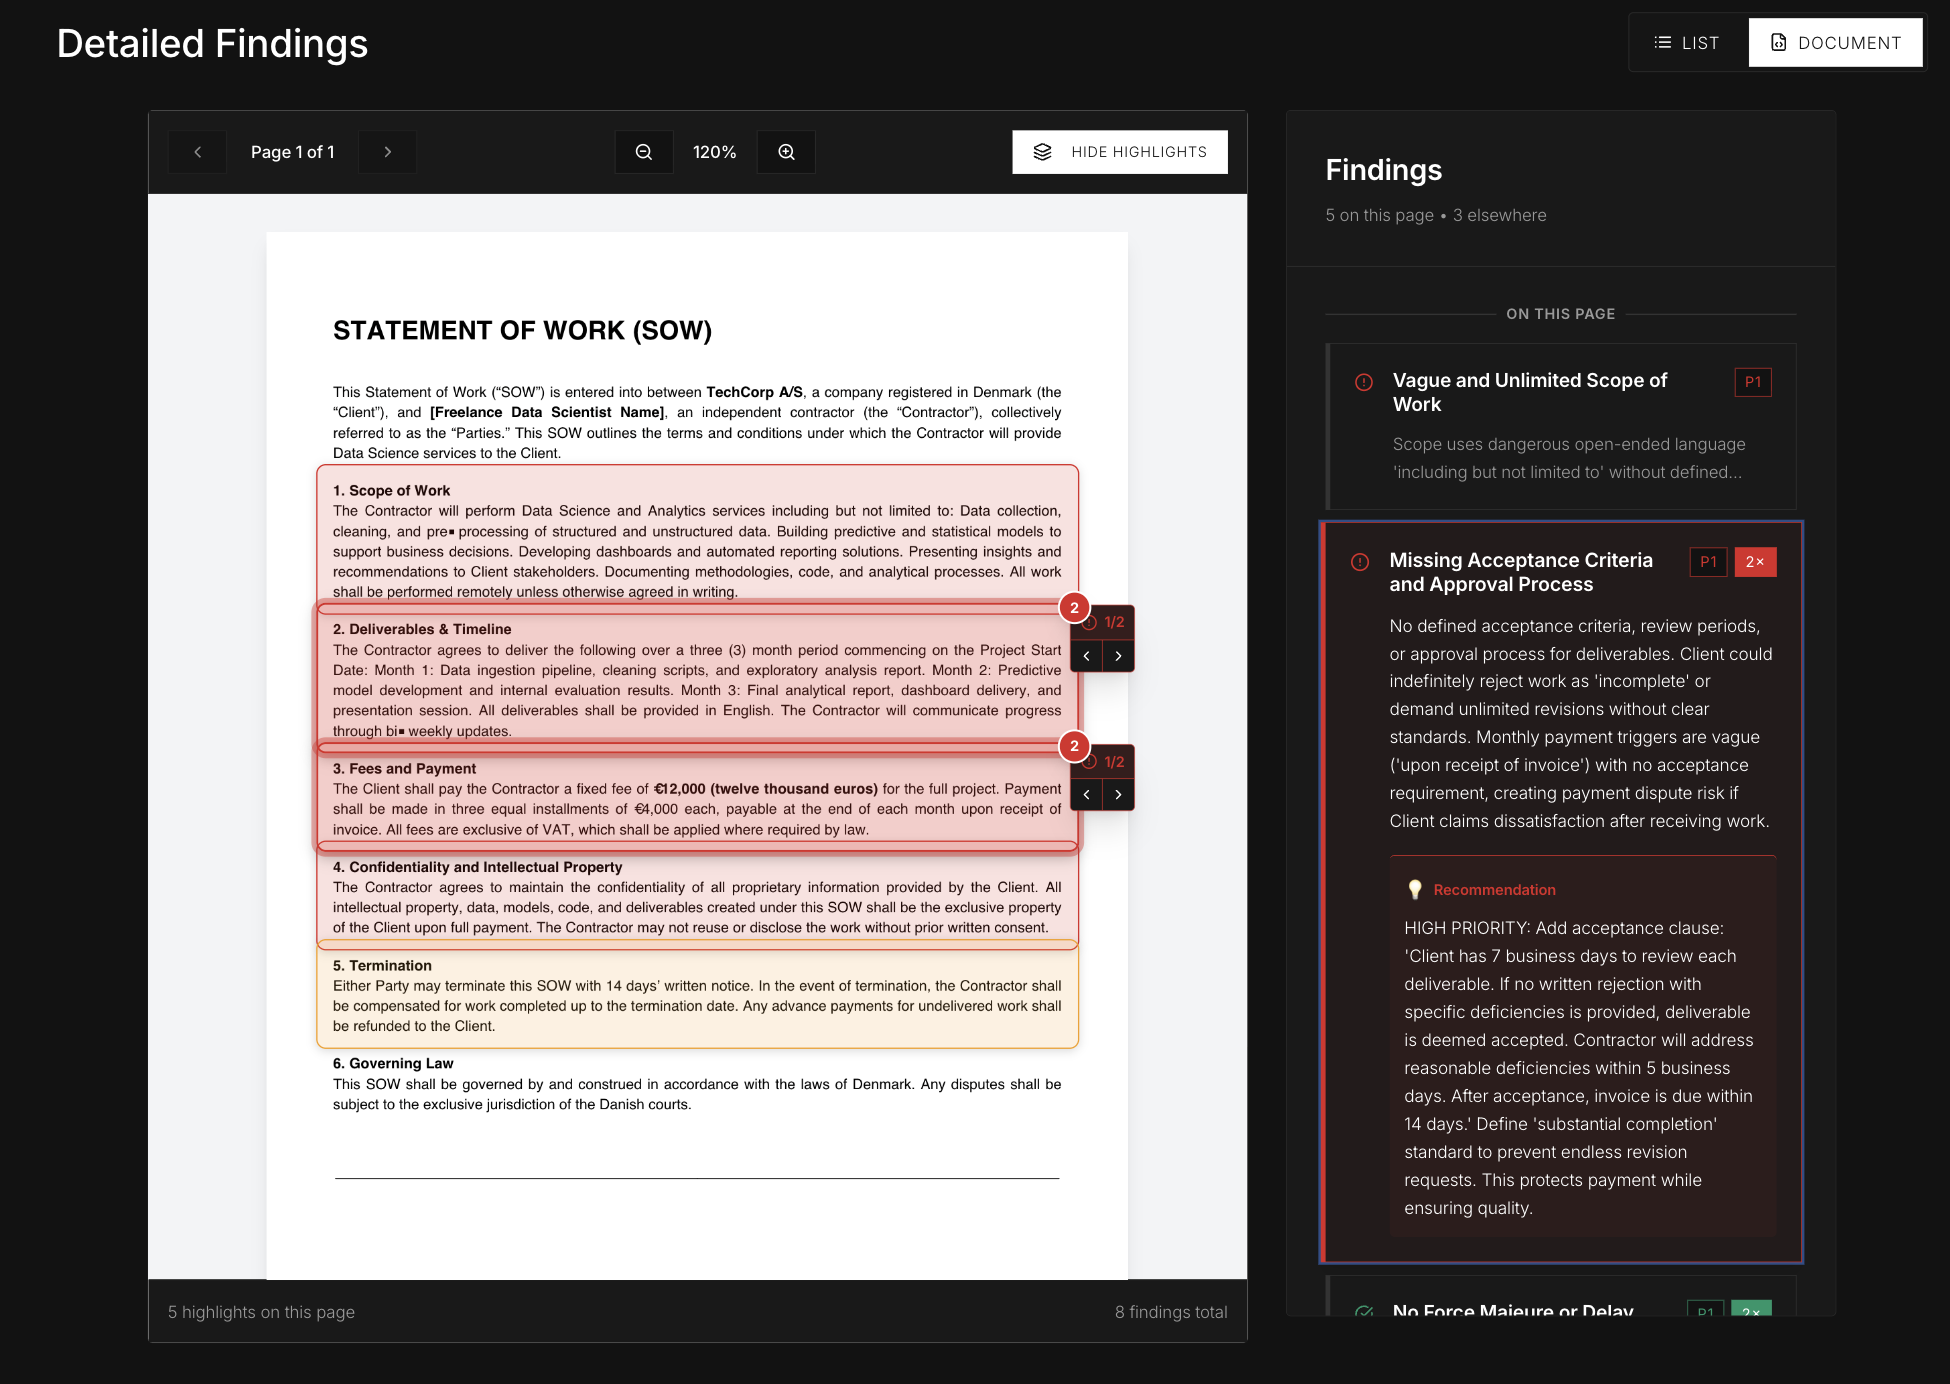Click the Fees and Payment highlight badge 2
Viewport: 1950px width, 1384px height.
[1074, 746]
